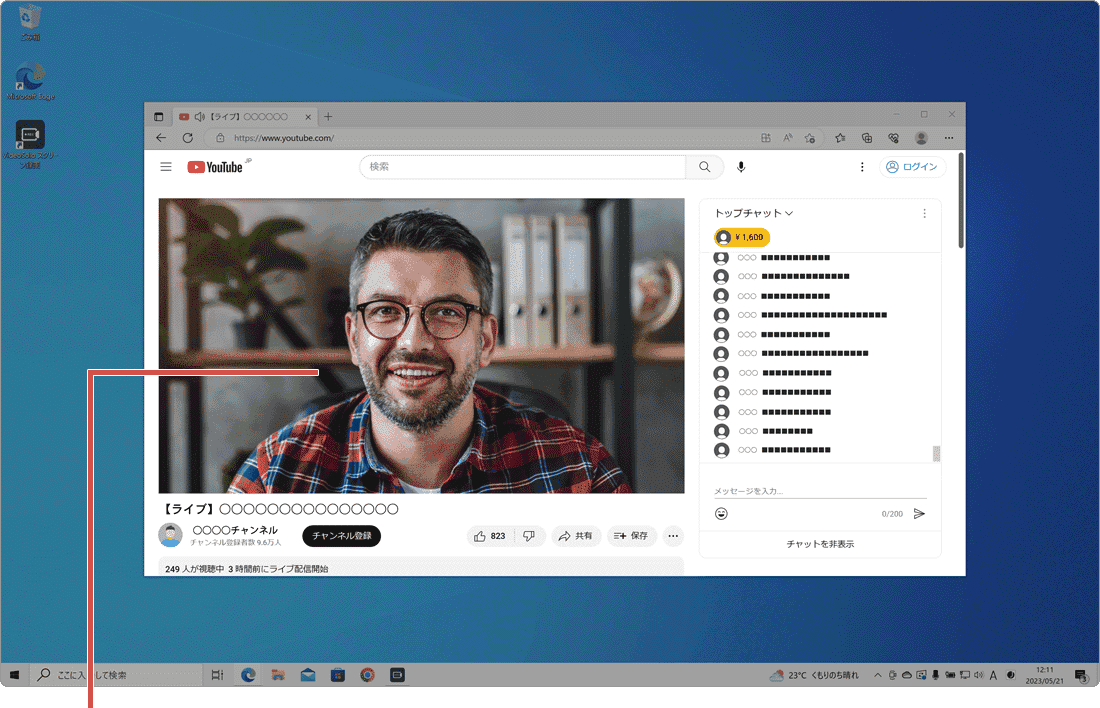Screen dimensions: 1100x708
Task: Open the YouTube hamburger guide menu
Action: pyautogui.click(x=166, y=167)
